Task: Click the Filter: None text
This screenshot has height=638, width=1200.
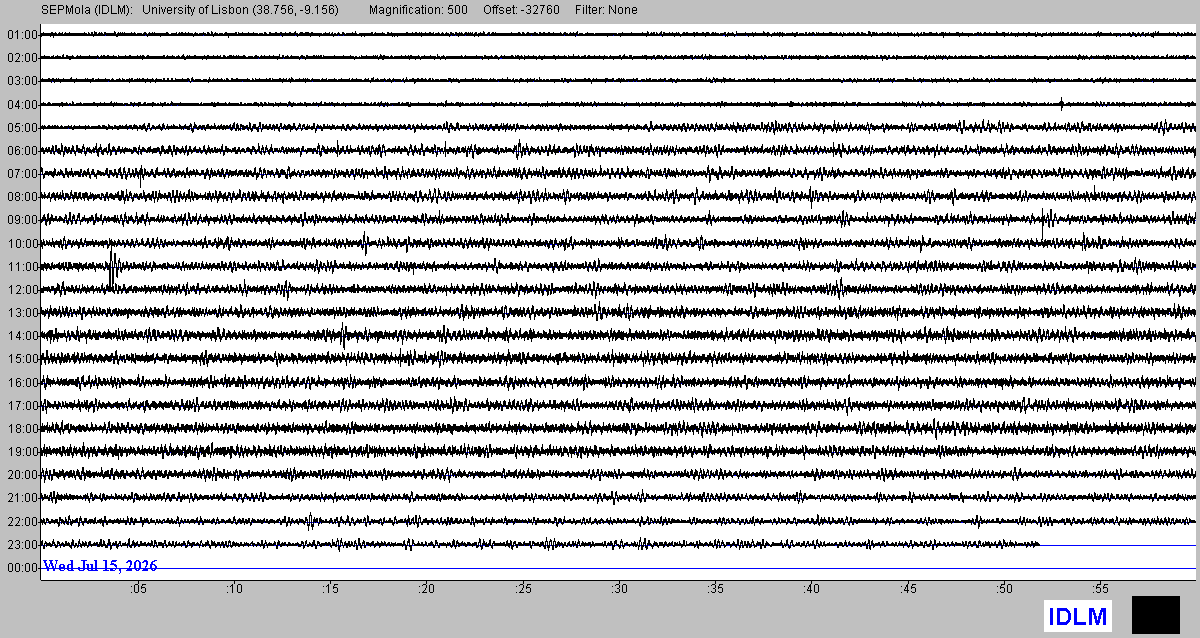Action: pyautogui.click(x=606, y=10)
